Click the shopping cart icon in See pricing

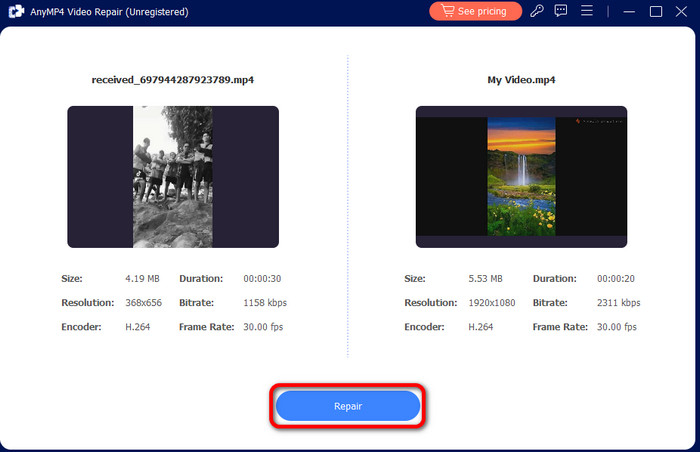point(447,11)
